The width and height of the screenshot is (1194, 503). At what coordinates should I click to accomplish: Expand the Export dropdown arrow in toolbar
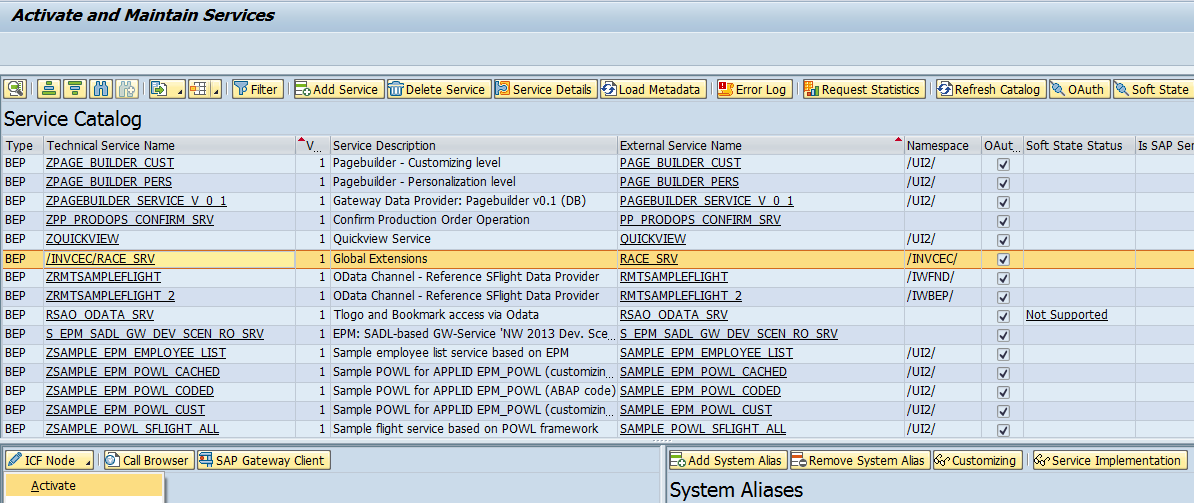[x=180, y=90]
